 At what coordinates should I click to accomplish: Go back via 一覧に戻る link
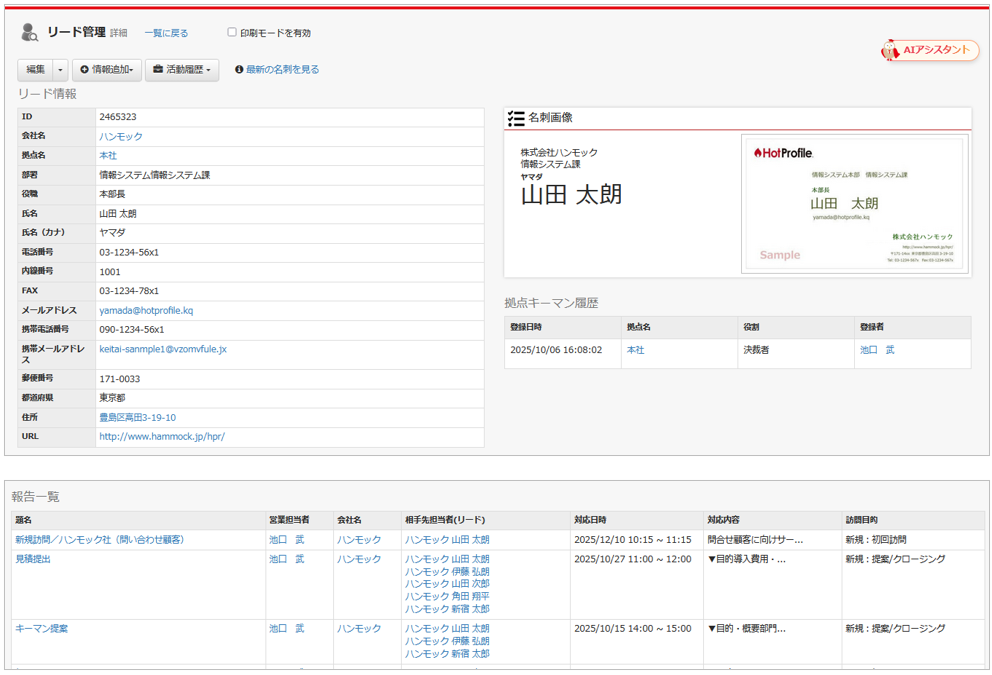coord(166,33)
